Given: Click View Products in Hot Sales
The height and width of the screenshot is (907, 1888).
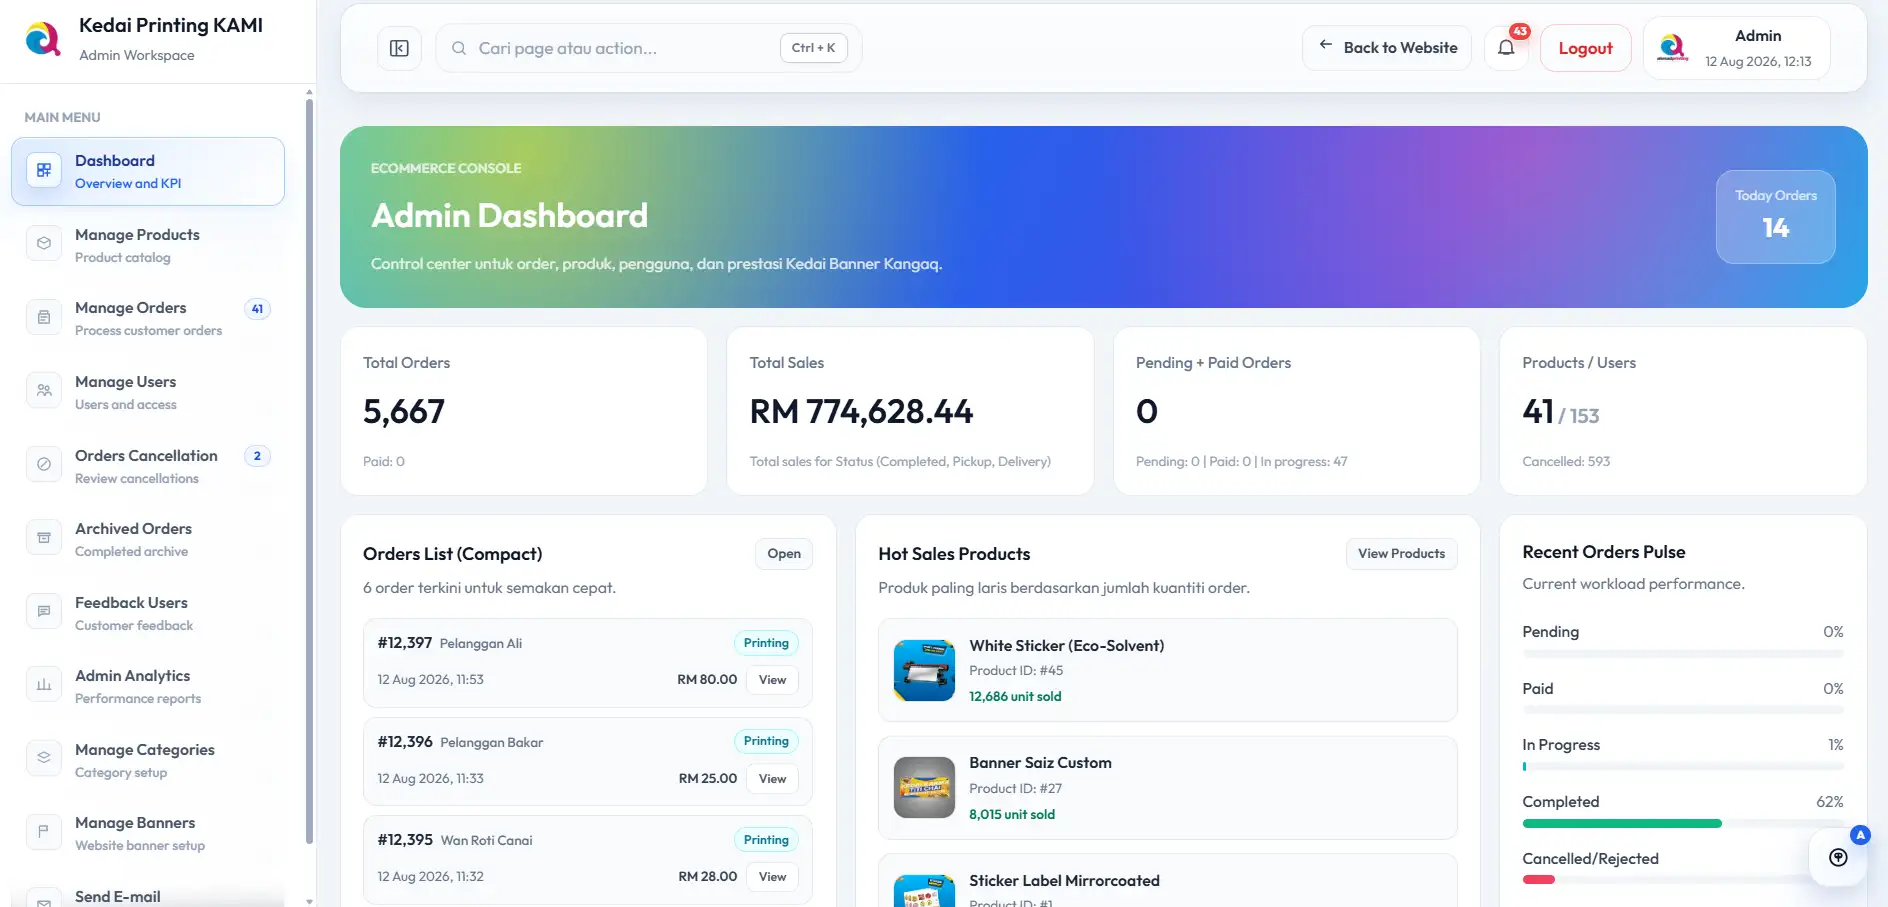Looking at the screenshot, I should click(x=1401, y=554).
